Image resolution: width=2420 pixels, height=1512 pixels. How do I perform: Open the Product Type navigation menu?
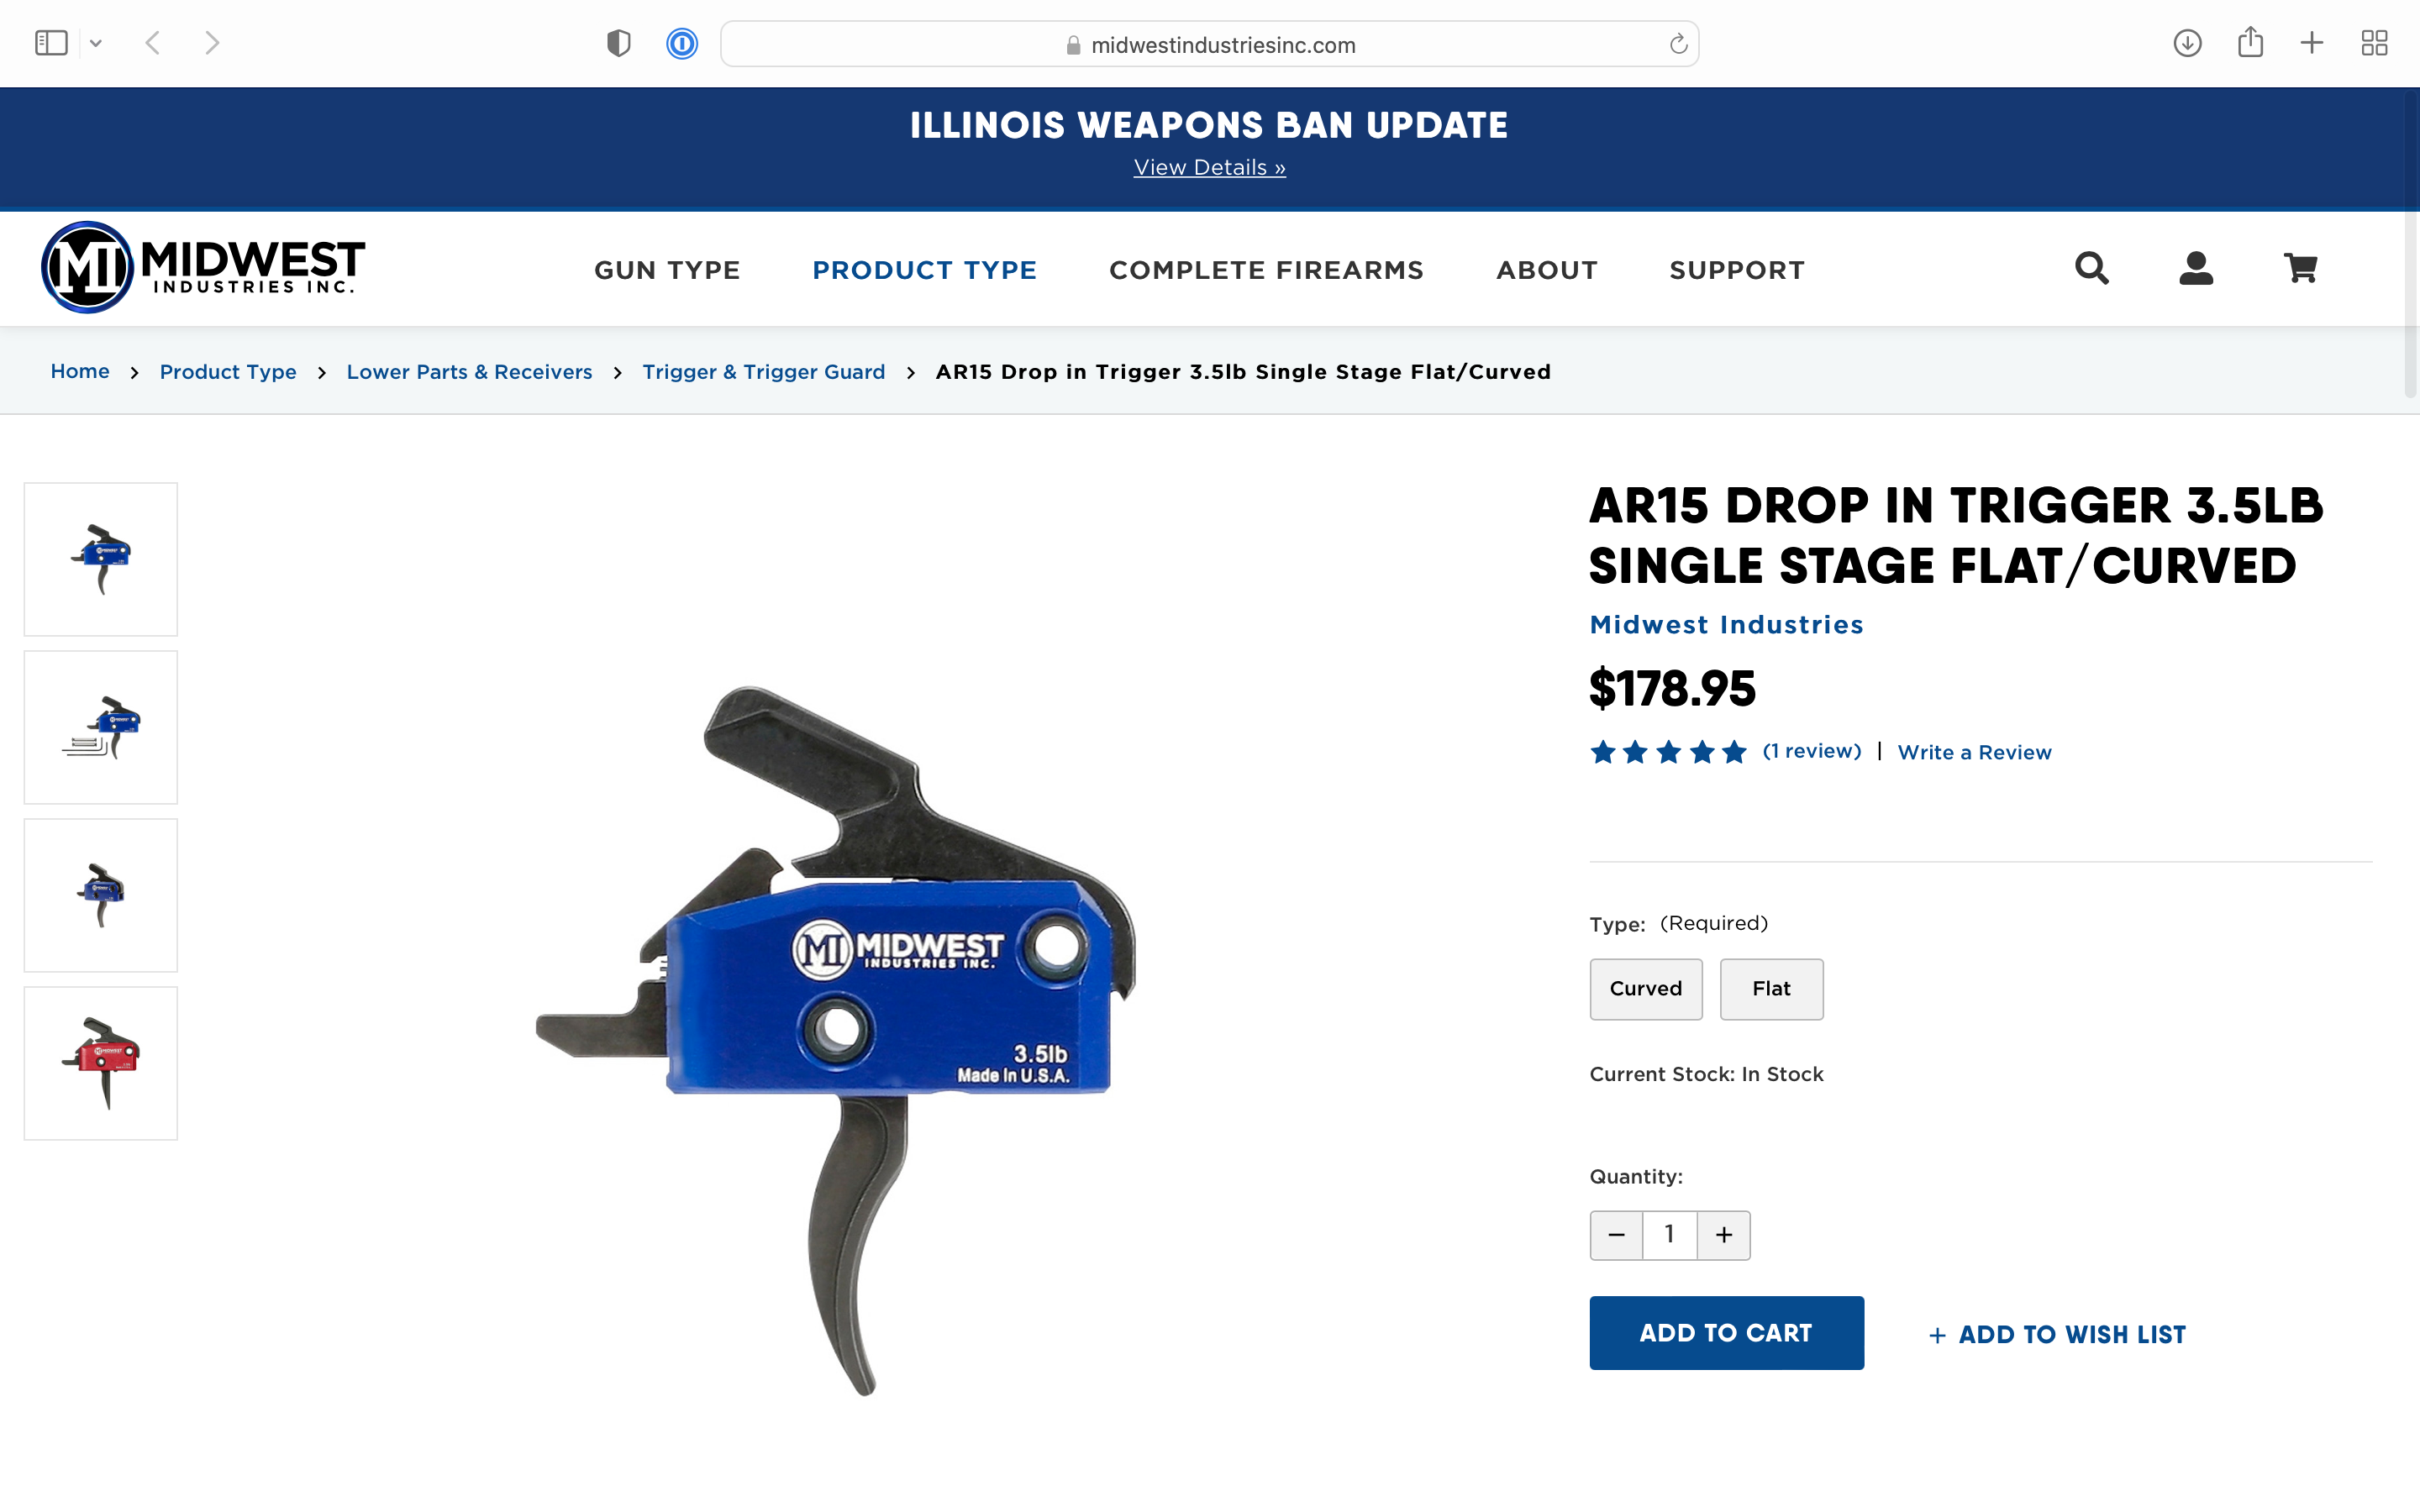[924, 270]
